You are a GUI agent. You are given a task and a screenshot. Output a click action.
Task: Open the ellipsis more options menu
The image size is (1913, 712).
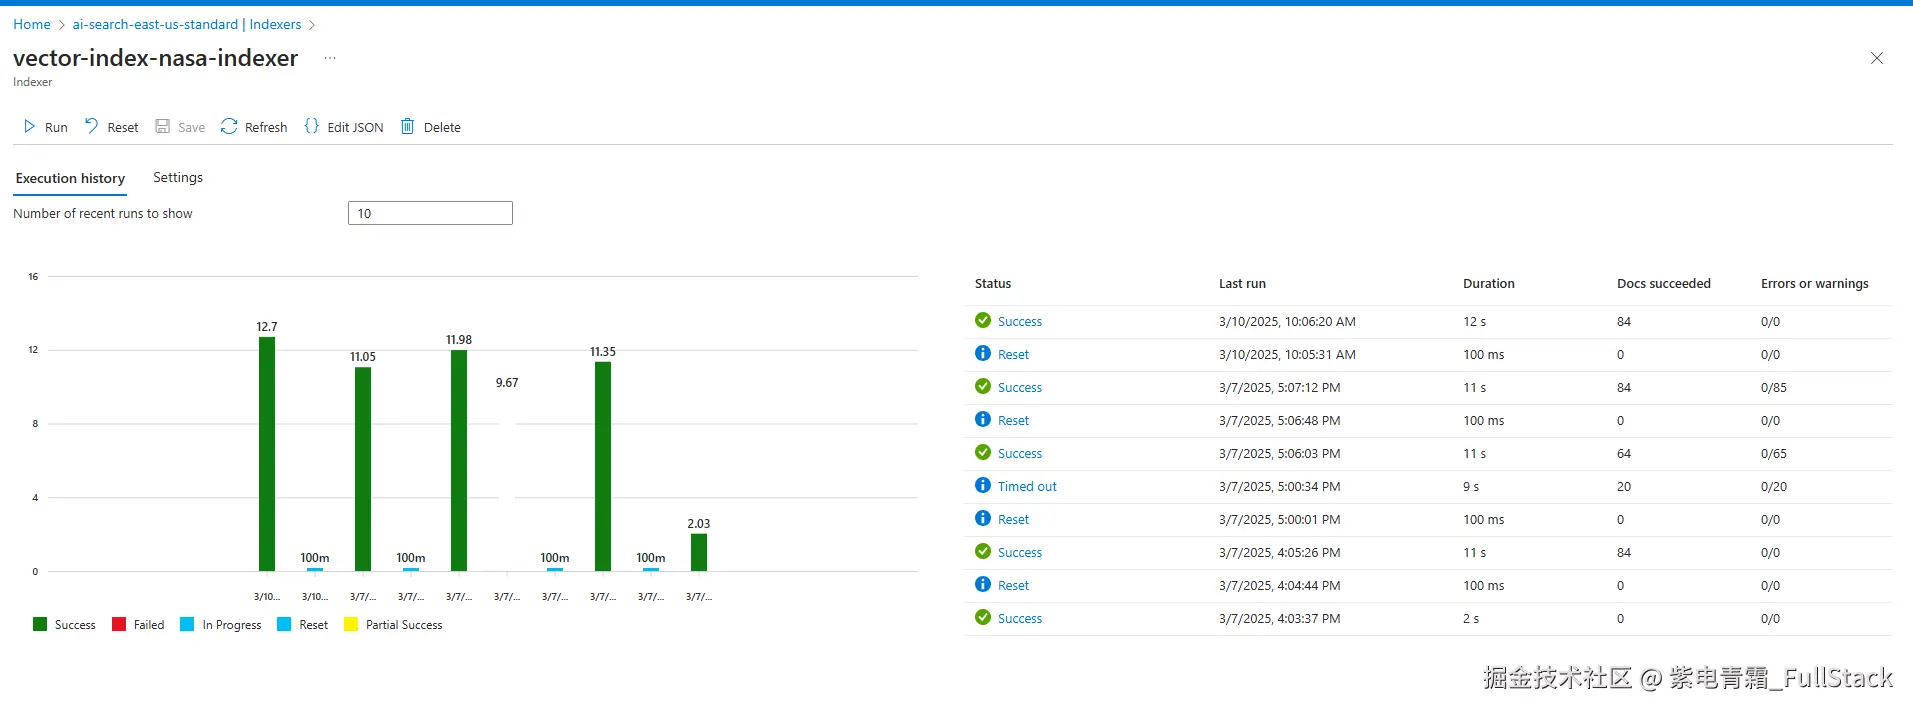coord(330,59)
